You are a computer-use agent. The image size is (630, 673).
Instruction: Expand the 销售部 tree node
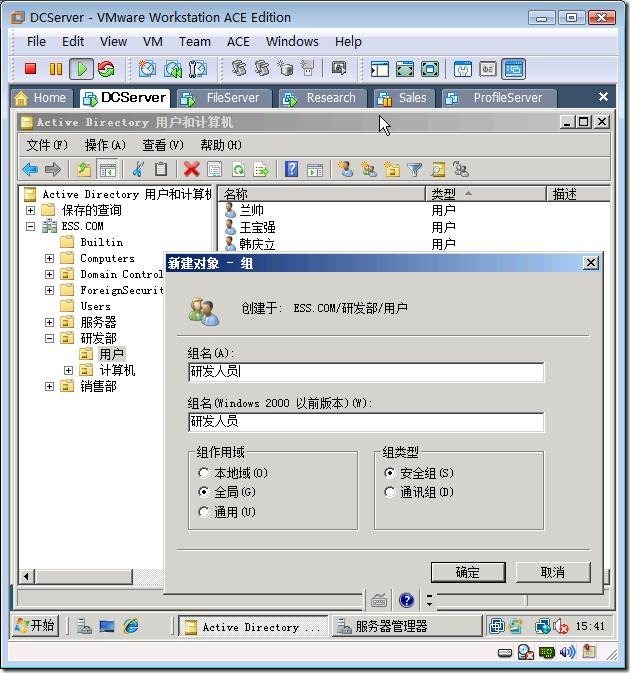coord(49,387)
